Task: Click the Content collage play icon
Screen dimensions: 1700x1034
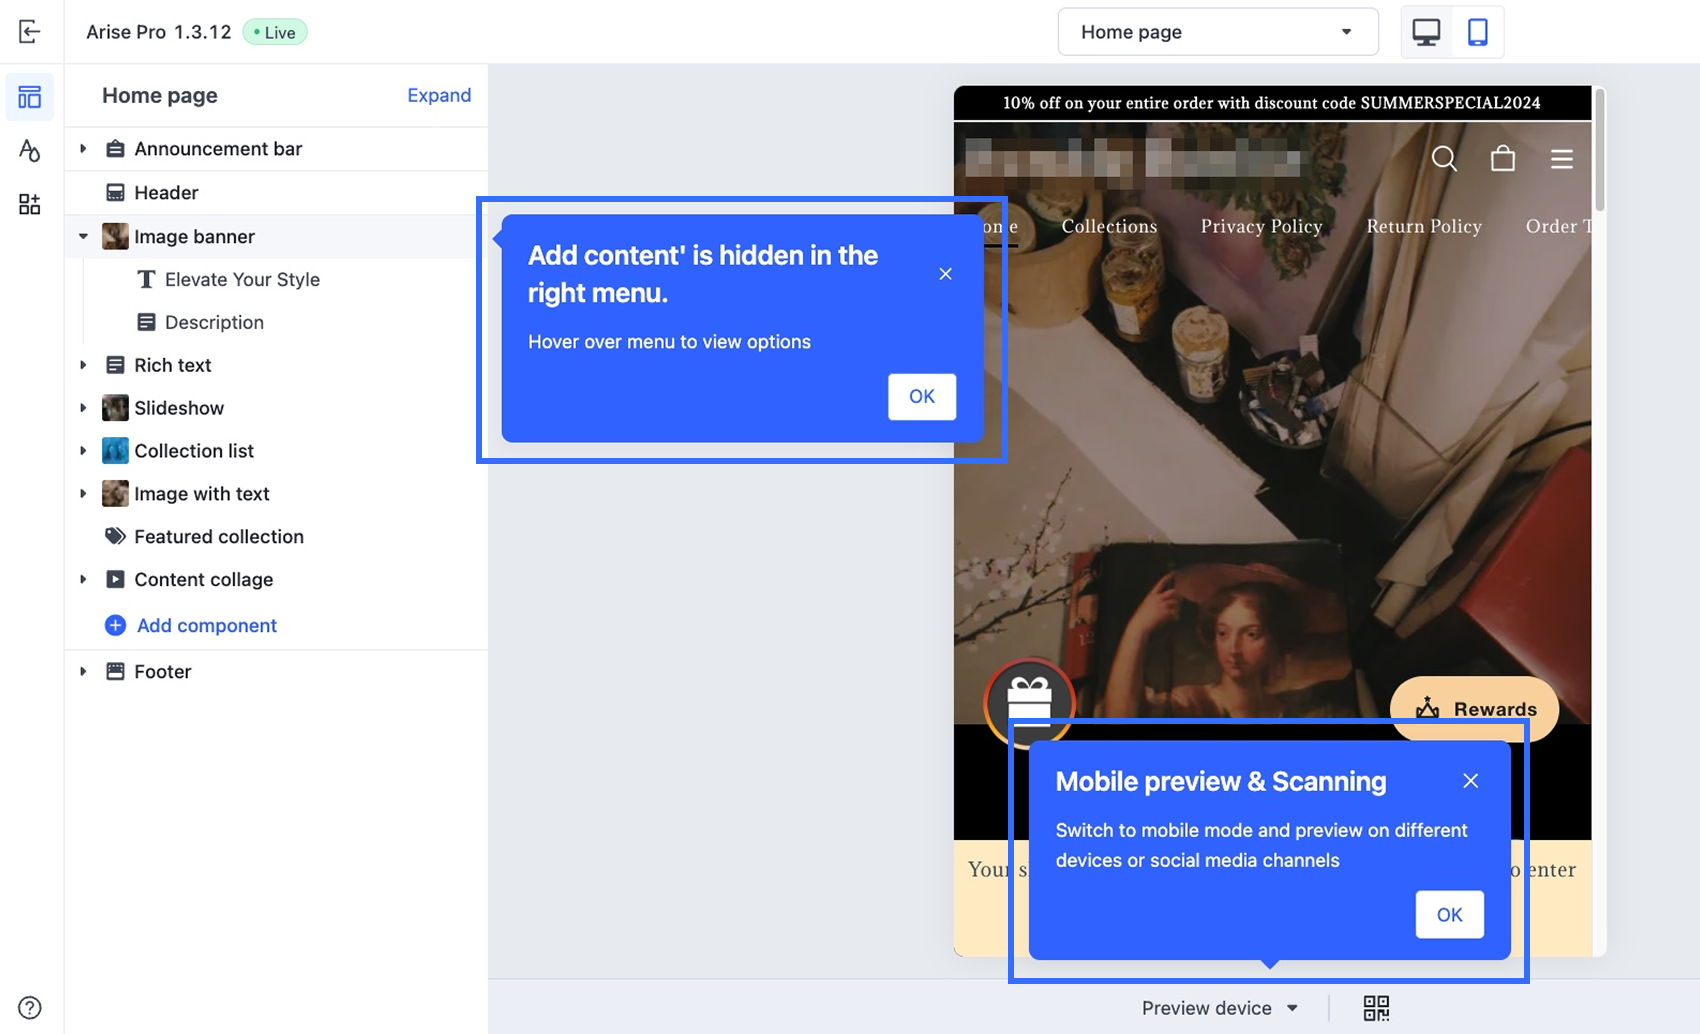Action: [x=116, y=579]
